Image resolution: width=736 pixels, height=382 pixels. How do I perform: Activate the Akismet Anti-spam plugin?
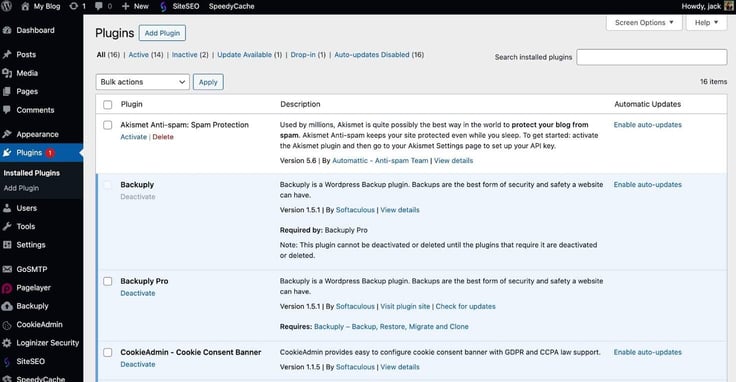(133, 137)
